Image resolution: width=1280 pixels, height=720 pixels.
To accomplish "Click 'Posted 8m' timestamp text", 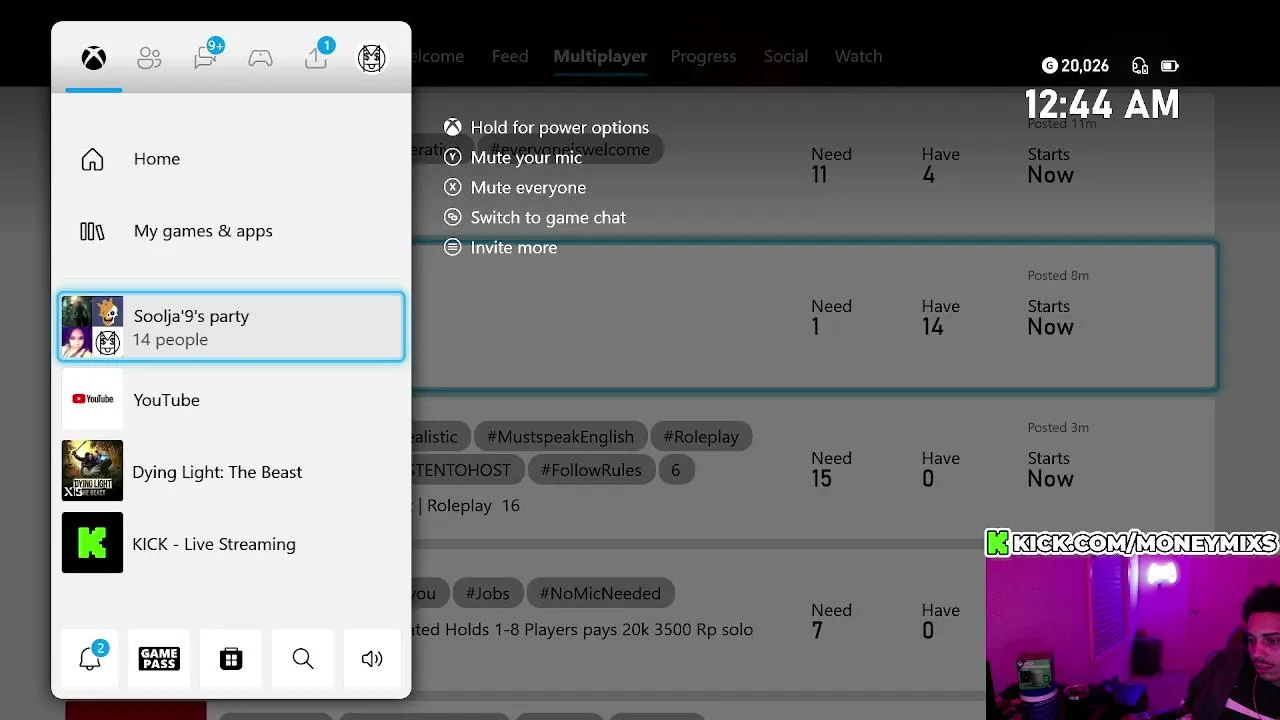I will (1058, 275).
